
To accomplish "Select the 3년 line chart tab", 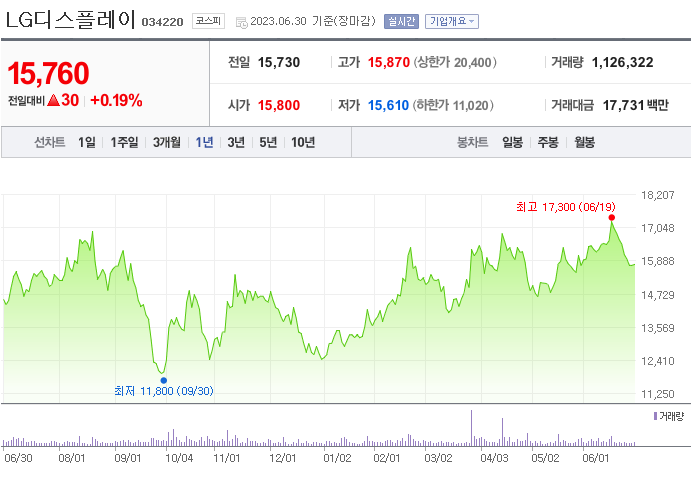I will click(x=236, y=142).
